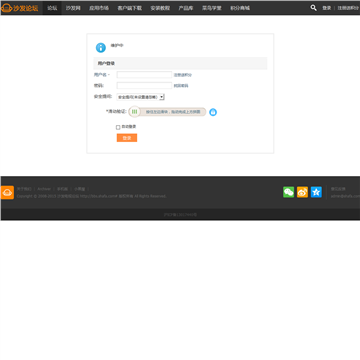Open the 小黑屋 footer link
360x360 pixels.
tap(79, 189)
